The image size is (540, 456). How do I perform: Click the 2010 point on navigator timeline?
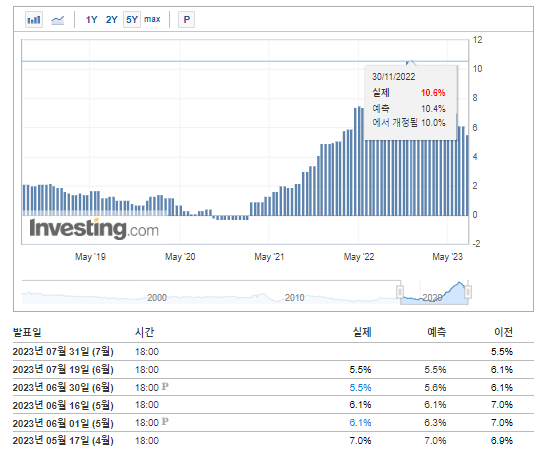coord(294,298)
